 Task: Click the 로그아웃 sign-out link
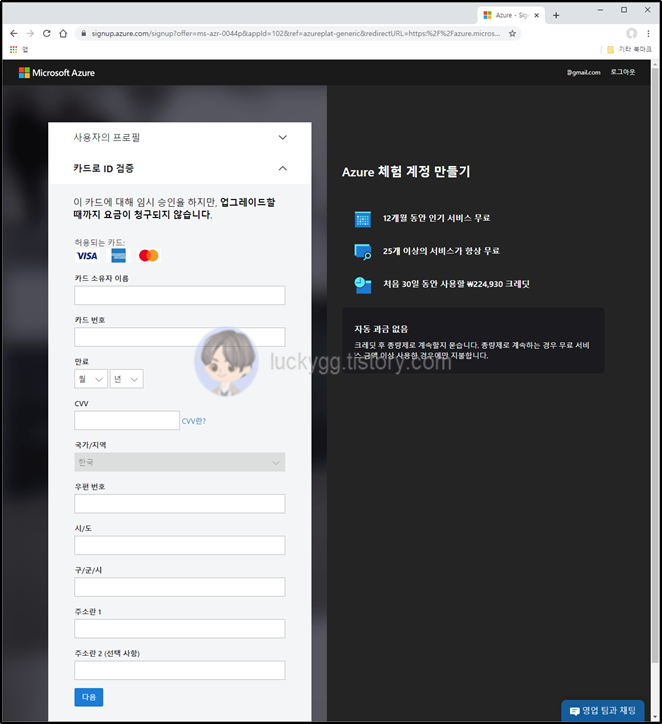point(623,72)
